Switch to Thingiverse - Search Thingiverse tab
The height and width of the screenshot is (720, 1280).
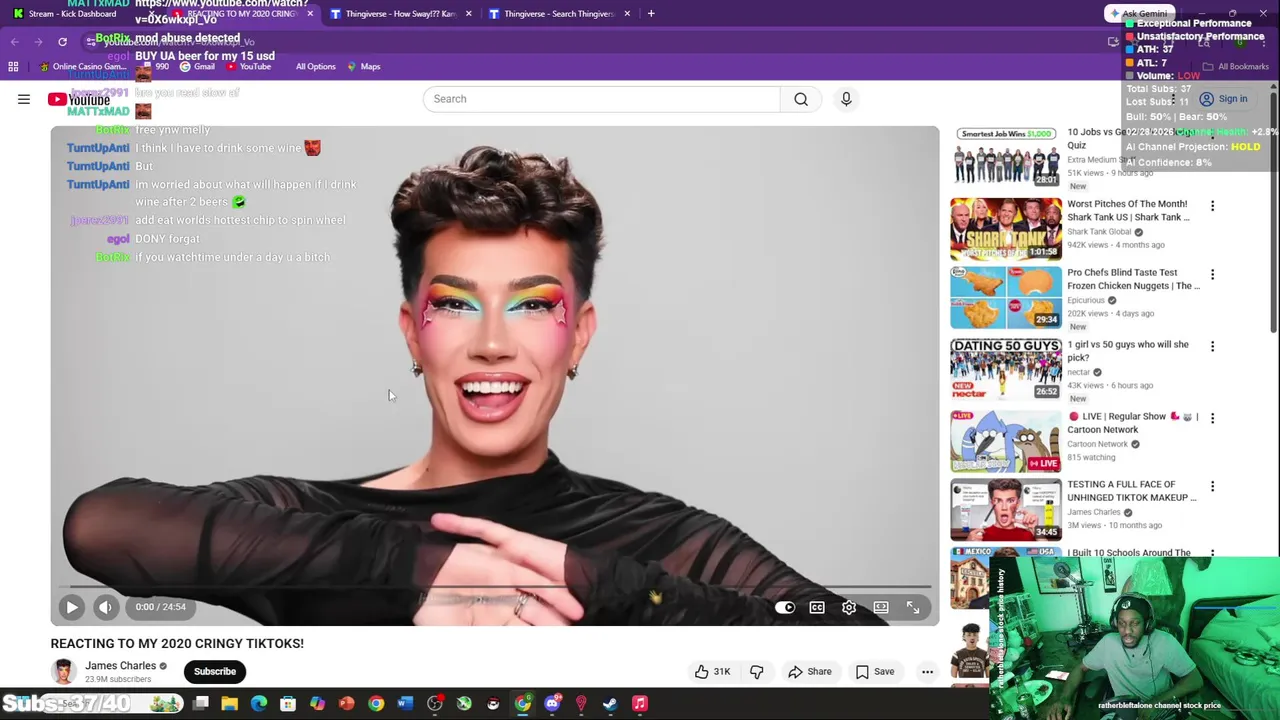pyautogui.click(x=558, y=14)
